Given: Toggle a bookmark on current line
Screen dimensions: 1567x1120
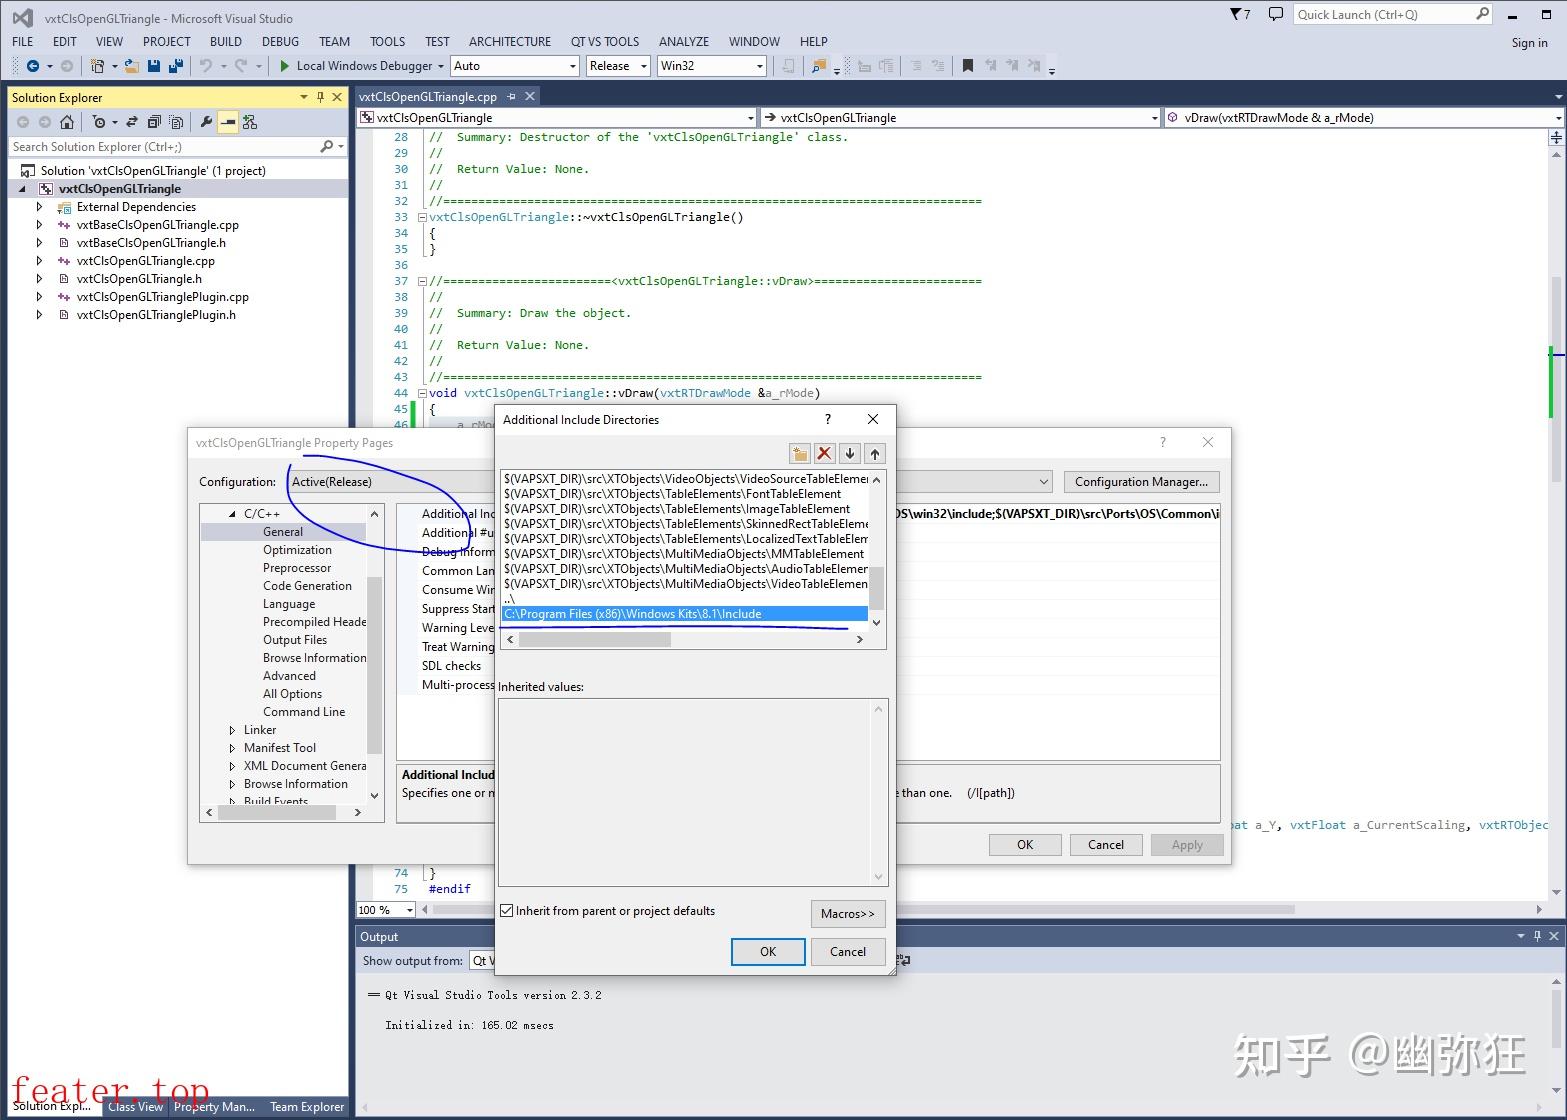Looking at the screenshot, I should (968, 65).
